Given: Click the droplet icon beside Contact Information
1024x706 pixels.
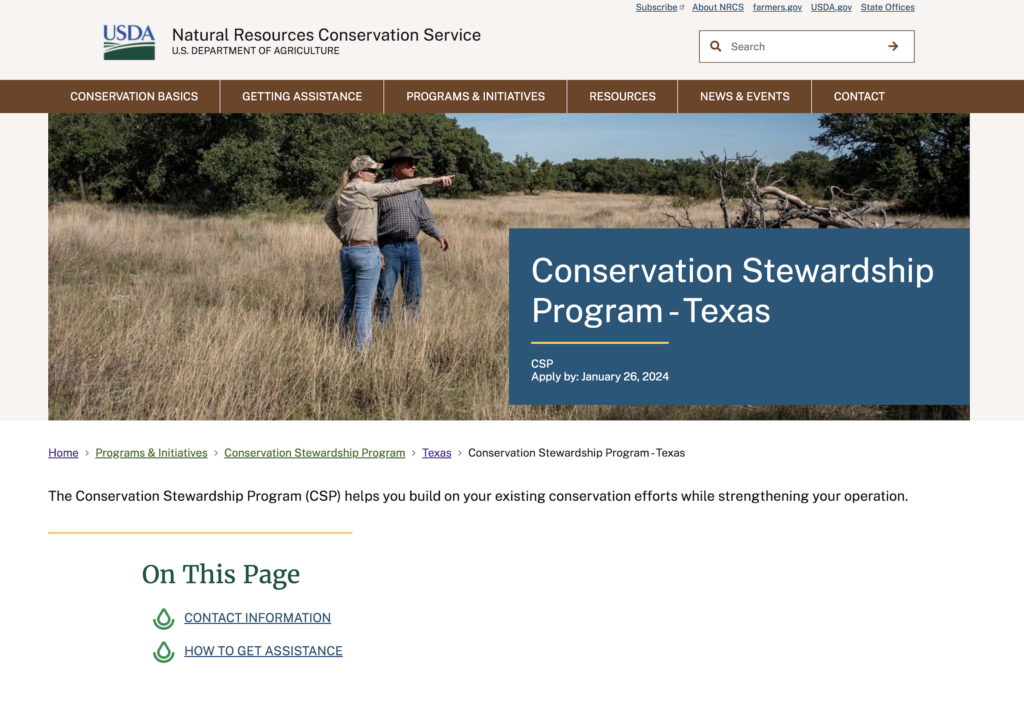Looking at the screenshot, I should (x=163, y=618).
